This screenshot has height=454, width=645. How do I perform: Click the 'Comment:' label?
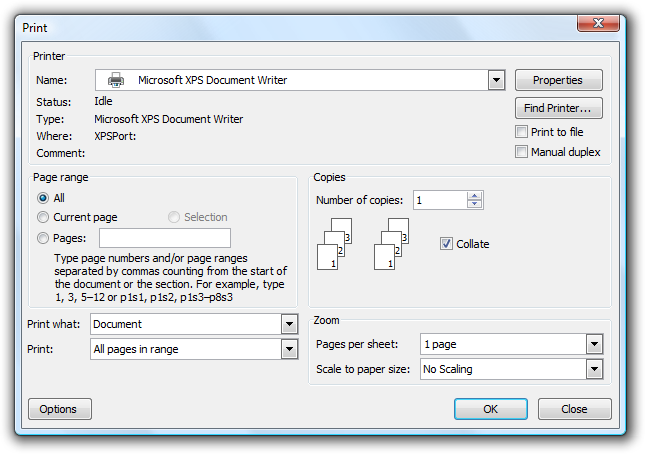pyautogui.click(x=60, y=153)
